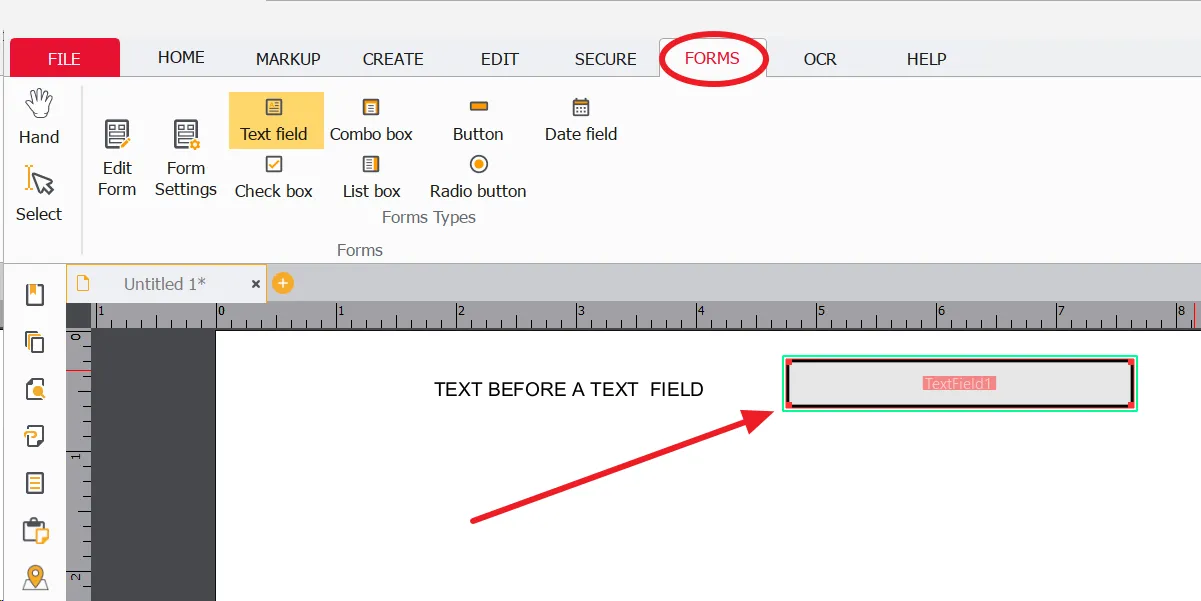The height and width of the screenshot is (601, 1201).
Task: Open the search sidebar panel icon
Action: click(x=35, y=389)
